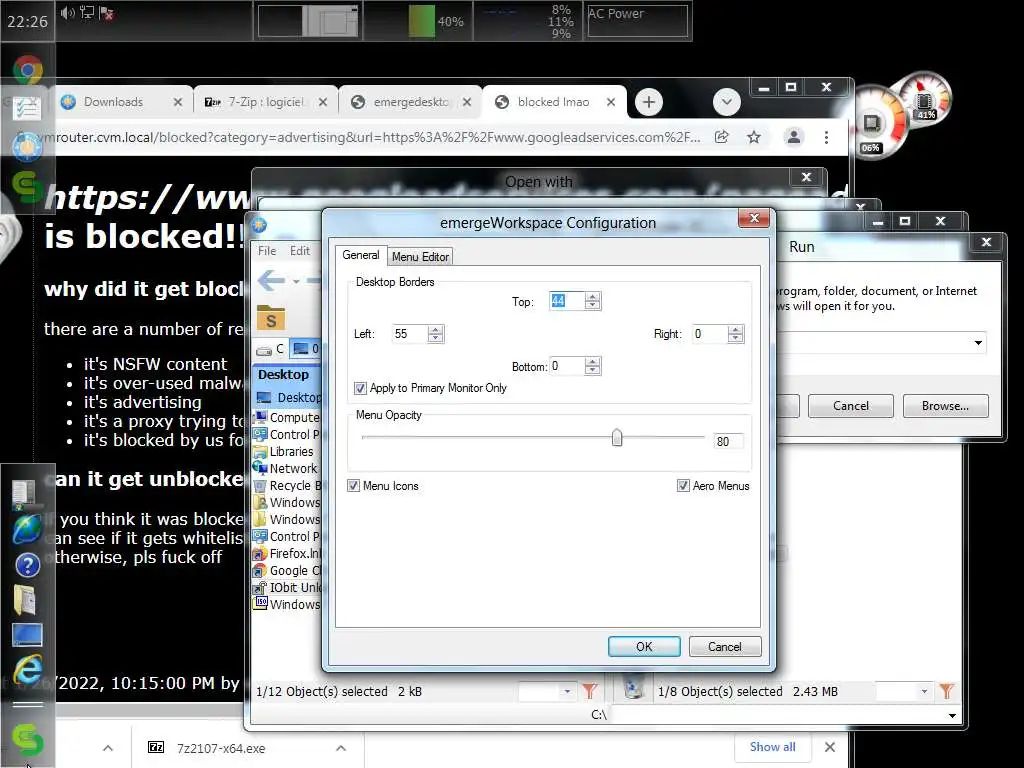
Task: Bookmark this page with the star icon
Action: coord(754,137)
